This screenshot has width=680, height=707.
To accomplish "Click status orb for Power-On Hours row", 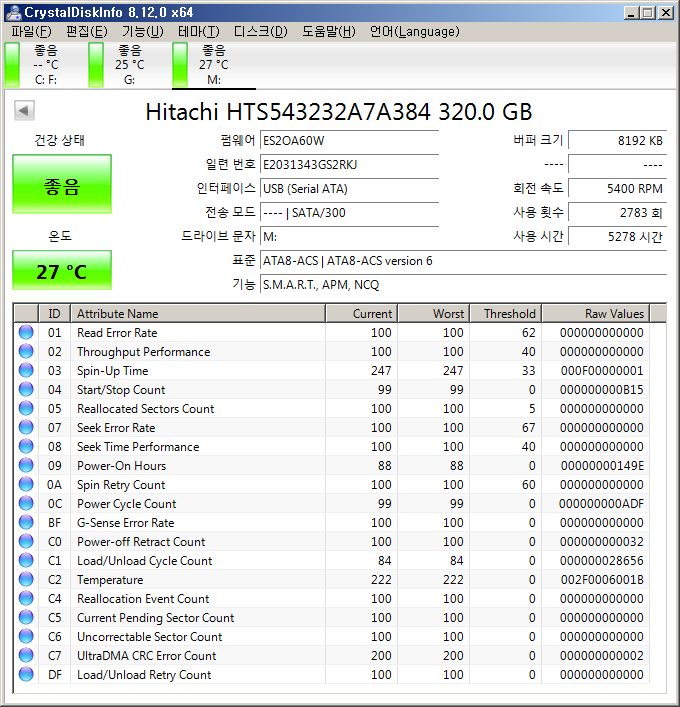I will coord(26,466).
